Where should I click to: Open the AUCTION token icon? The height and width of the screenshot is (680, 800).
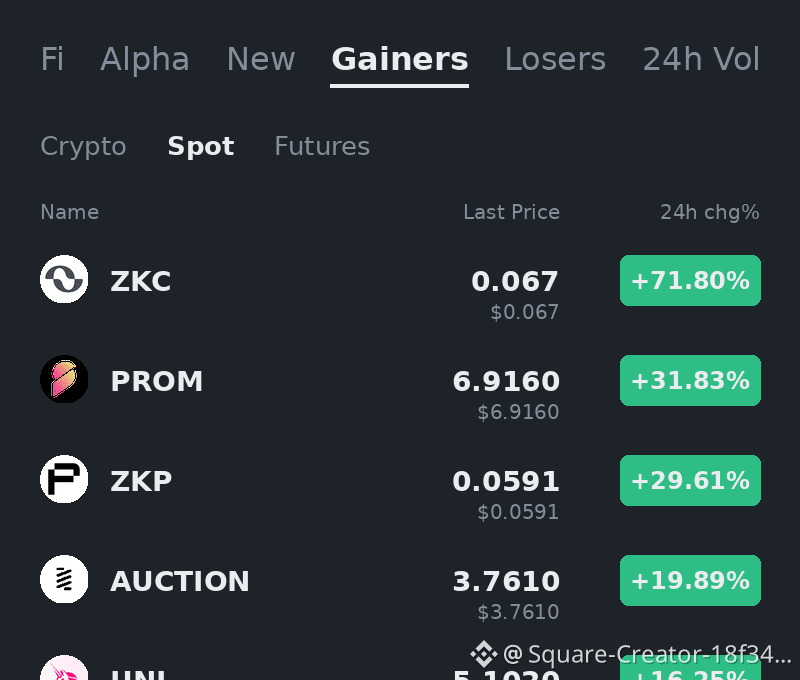pyautogui.click(x=64, y=579)
